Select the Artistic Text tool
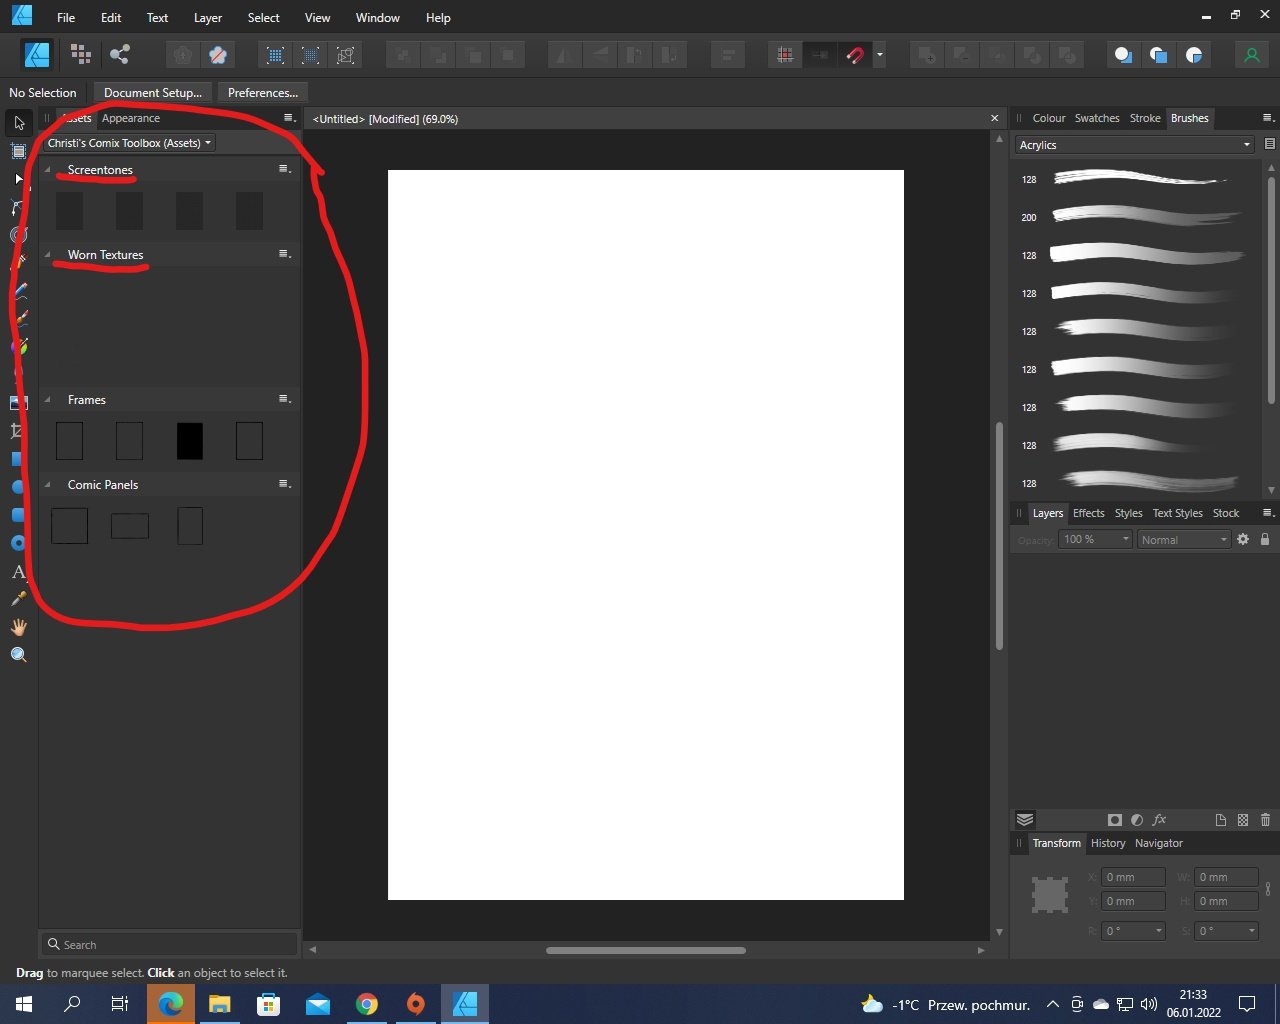 coord(18,571)
